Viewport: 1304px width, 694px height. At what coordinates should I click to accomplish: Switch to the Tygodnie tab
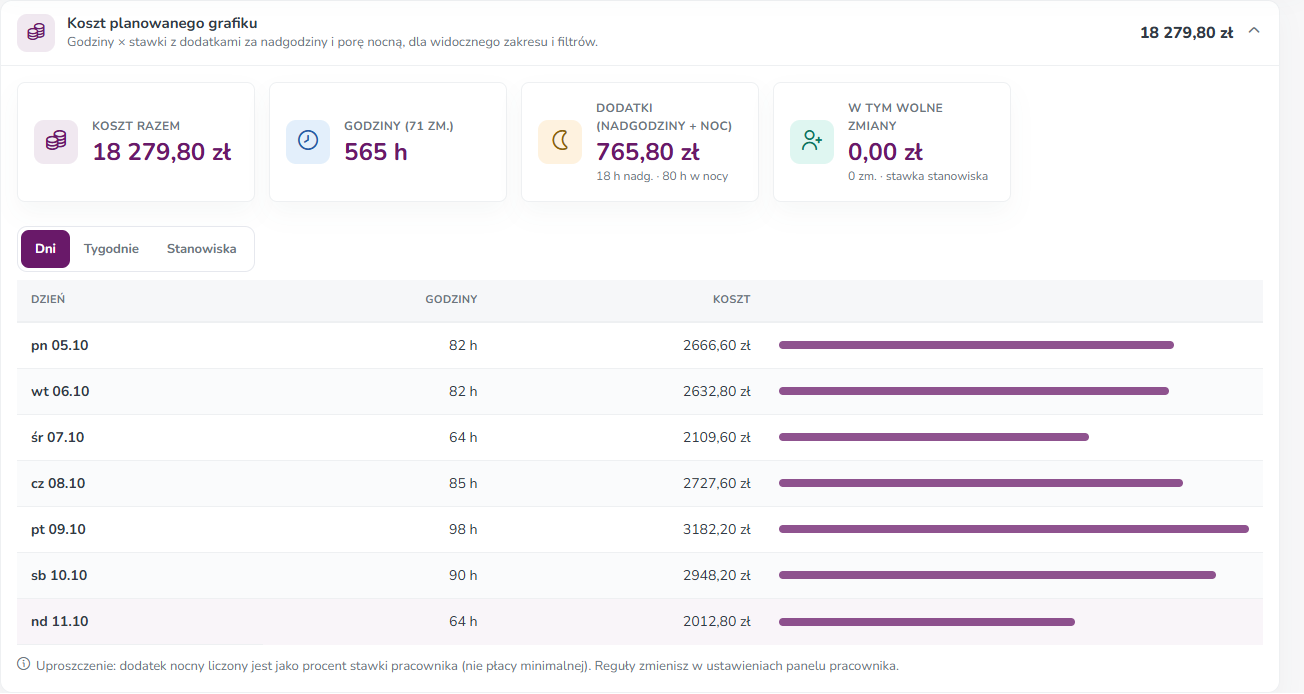pos(111,249)
